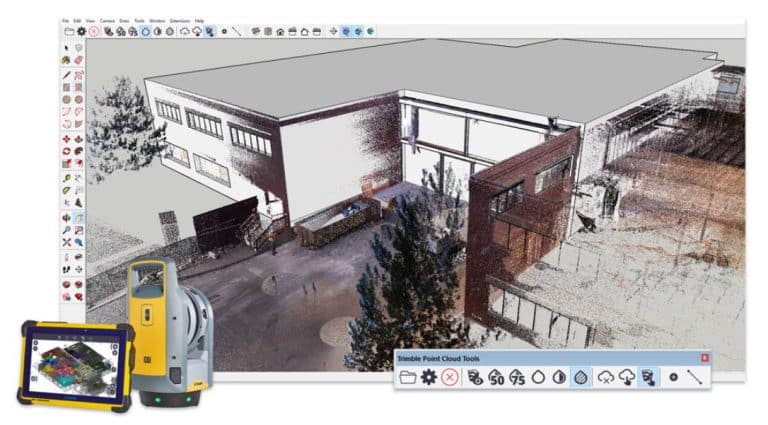Select the Orbit tool
Screen dimensions: 768x425
tap(67, 217)
